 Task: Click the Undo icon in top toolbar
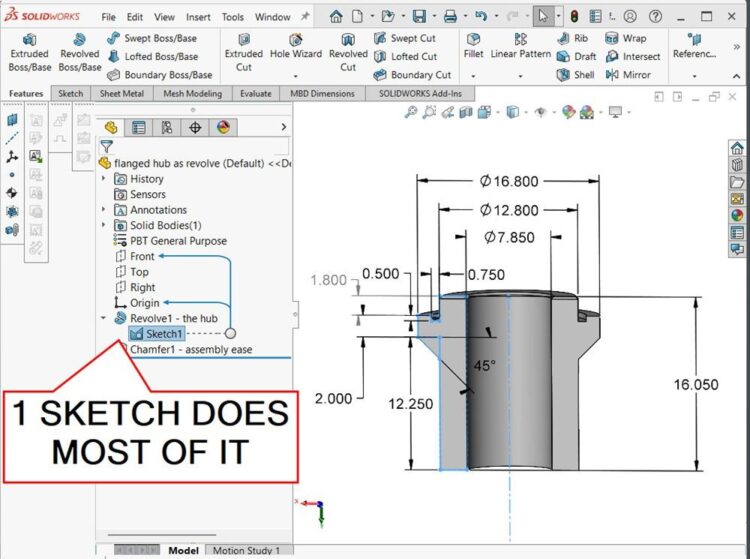point(481,17)
